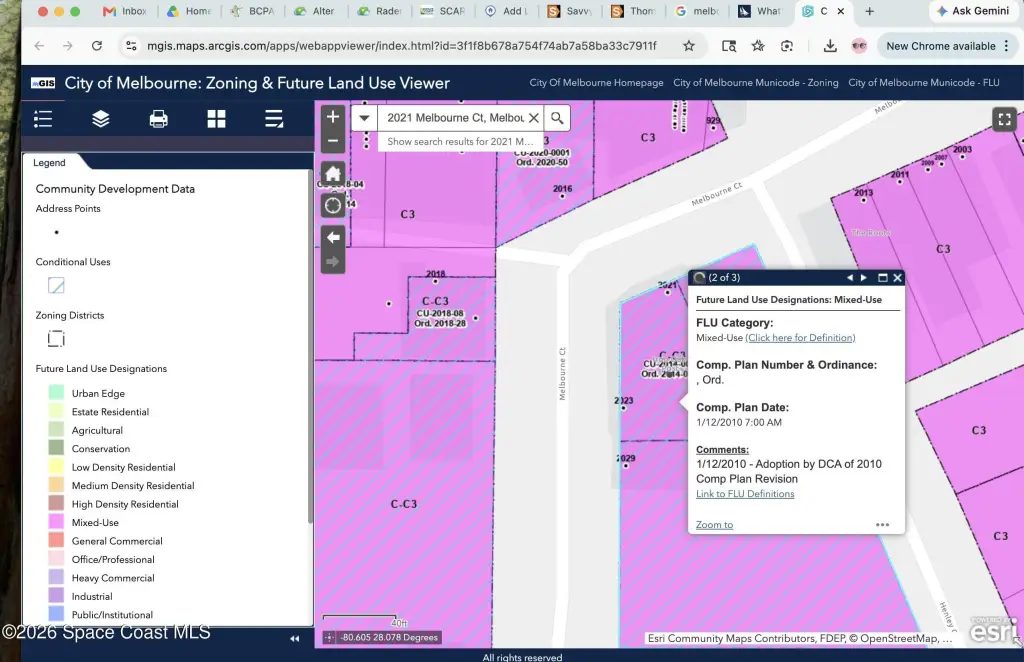Open the Print widget icon
Screen dimensions: 1024x662
(159, 119)
